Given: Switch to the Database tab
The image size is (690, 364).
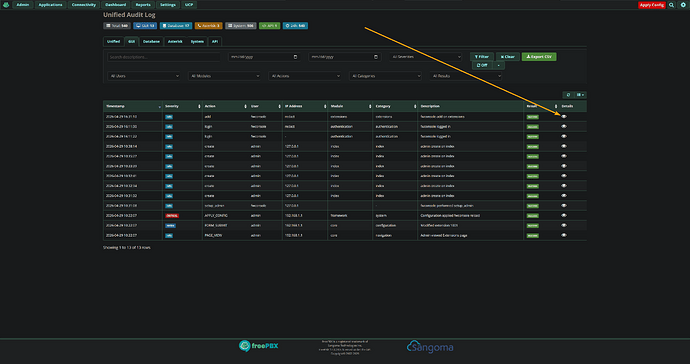Looking at the screenshot, I should tap(151, 41).
